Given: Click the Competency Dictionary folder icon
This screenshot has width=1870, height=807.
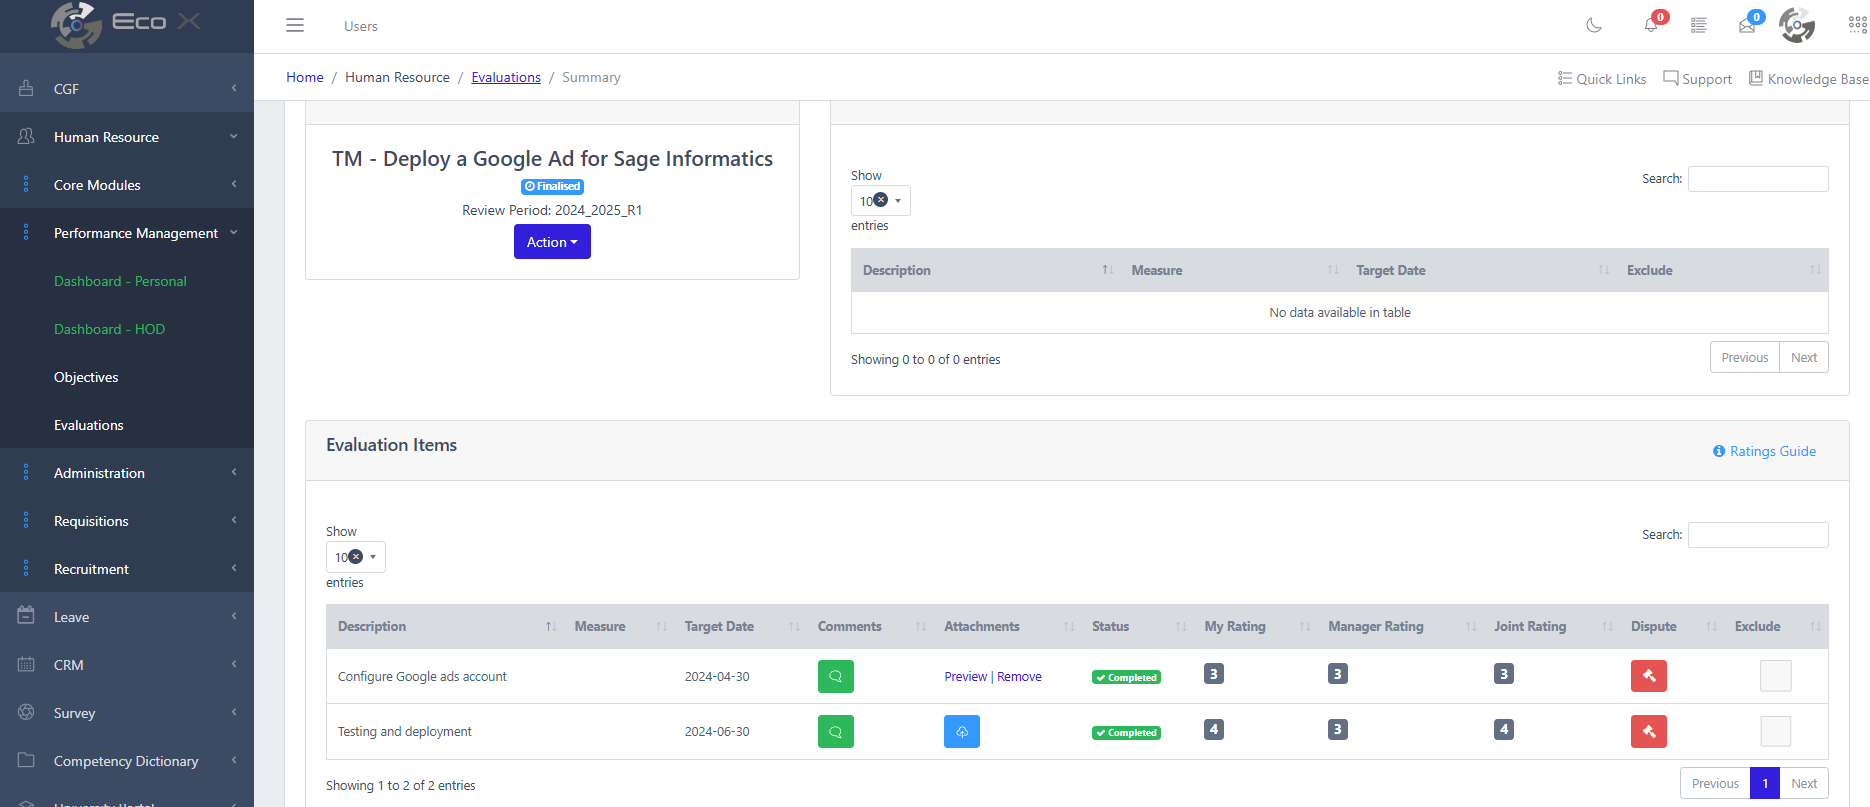Looking at the screenshot, I should pos(26,760).
